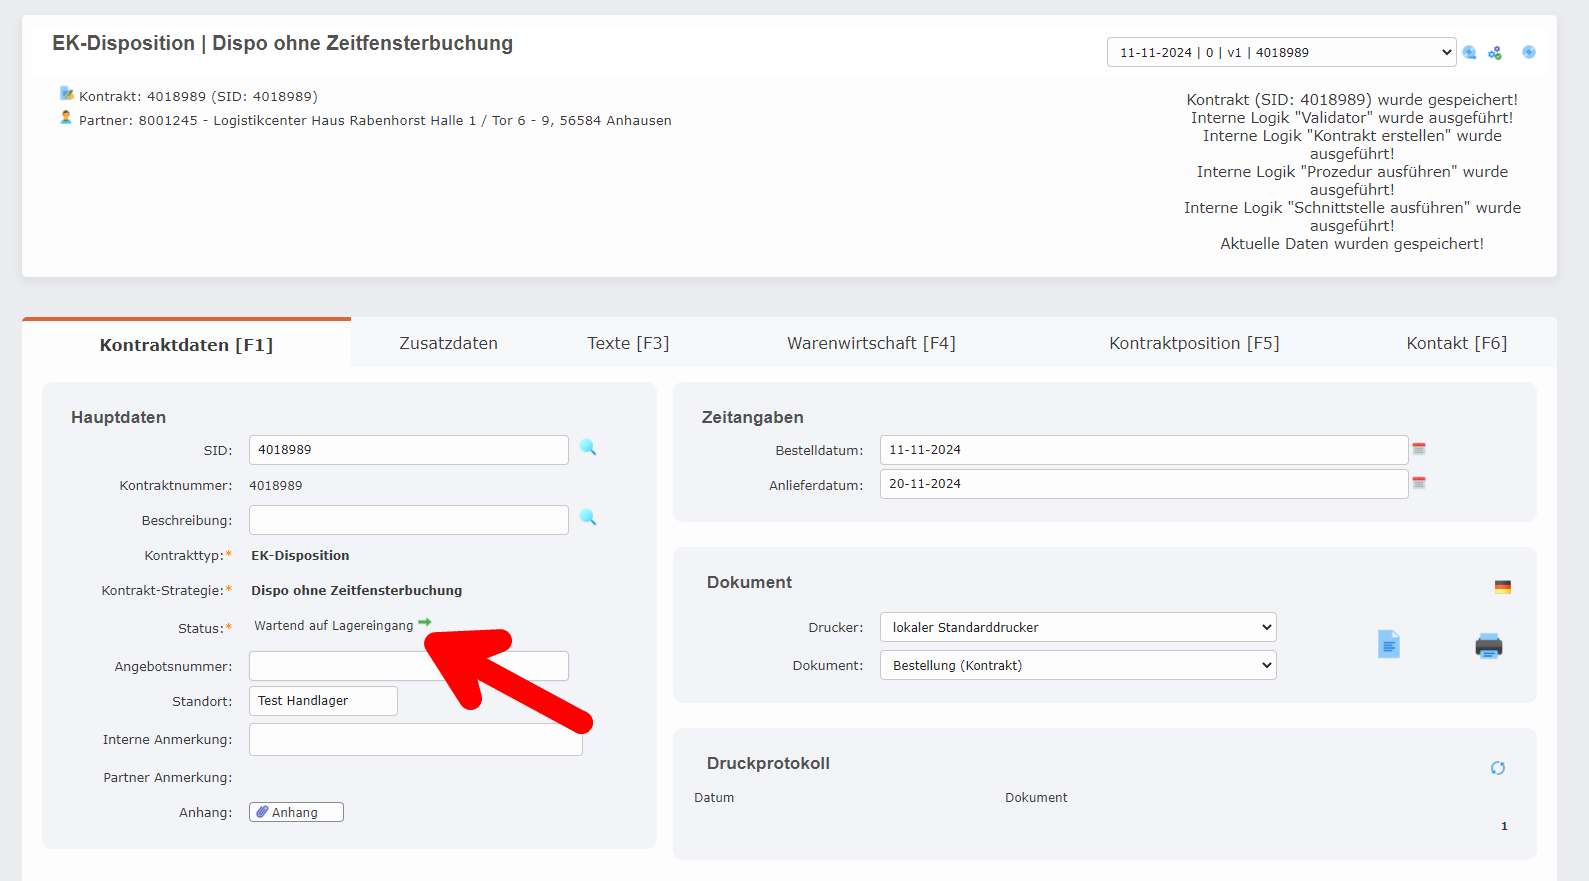Switch to the Kontakt [F6] tab

pos(1456,343)
